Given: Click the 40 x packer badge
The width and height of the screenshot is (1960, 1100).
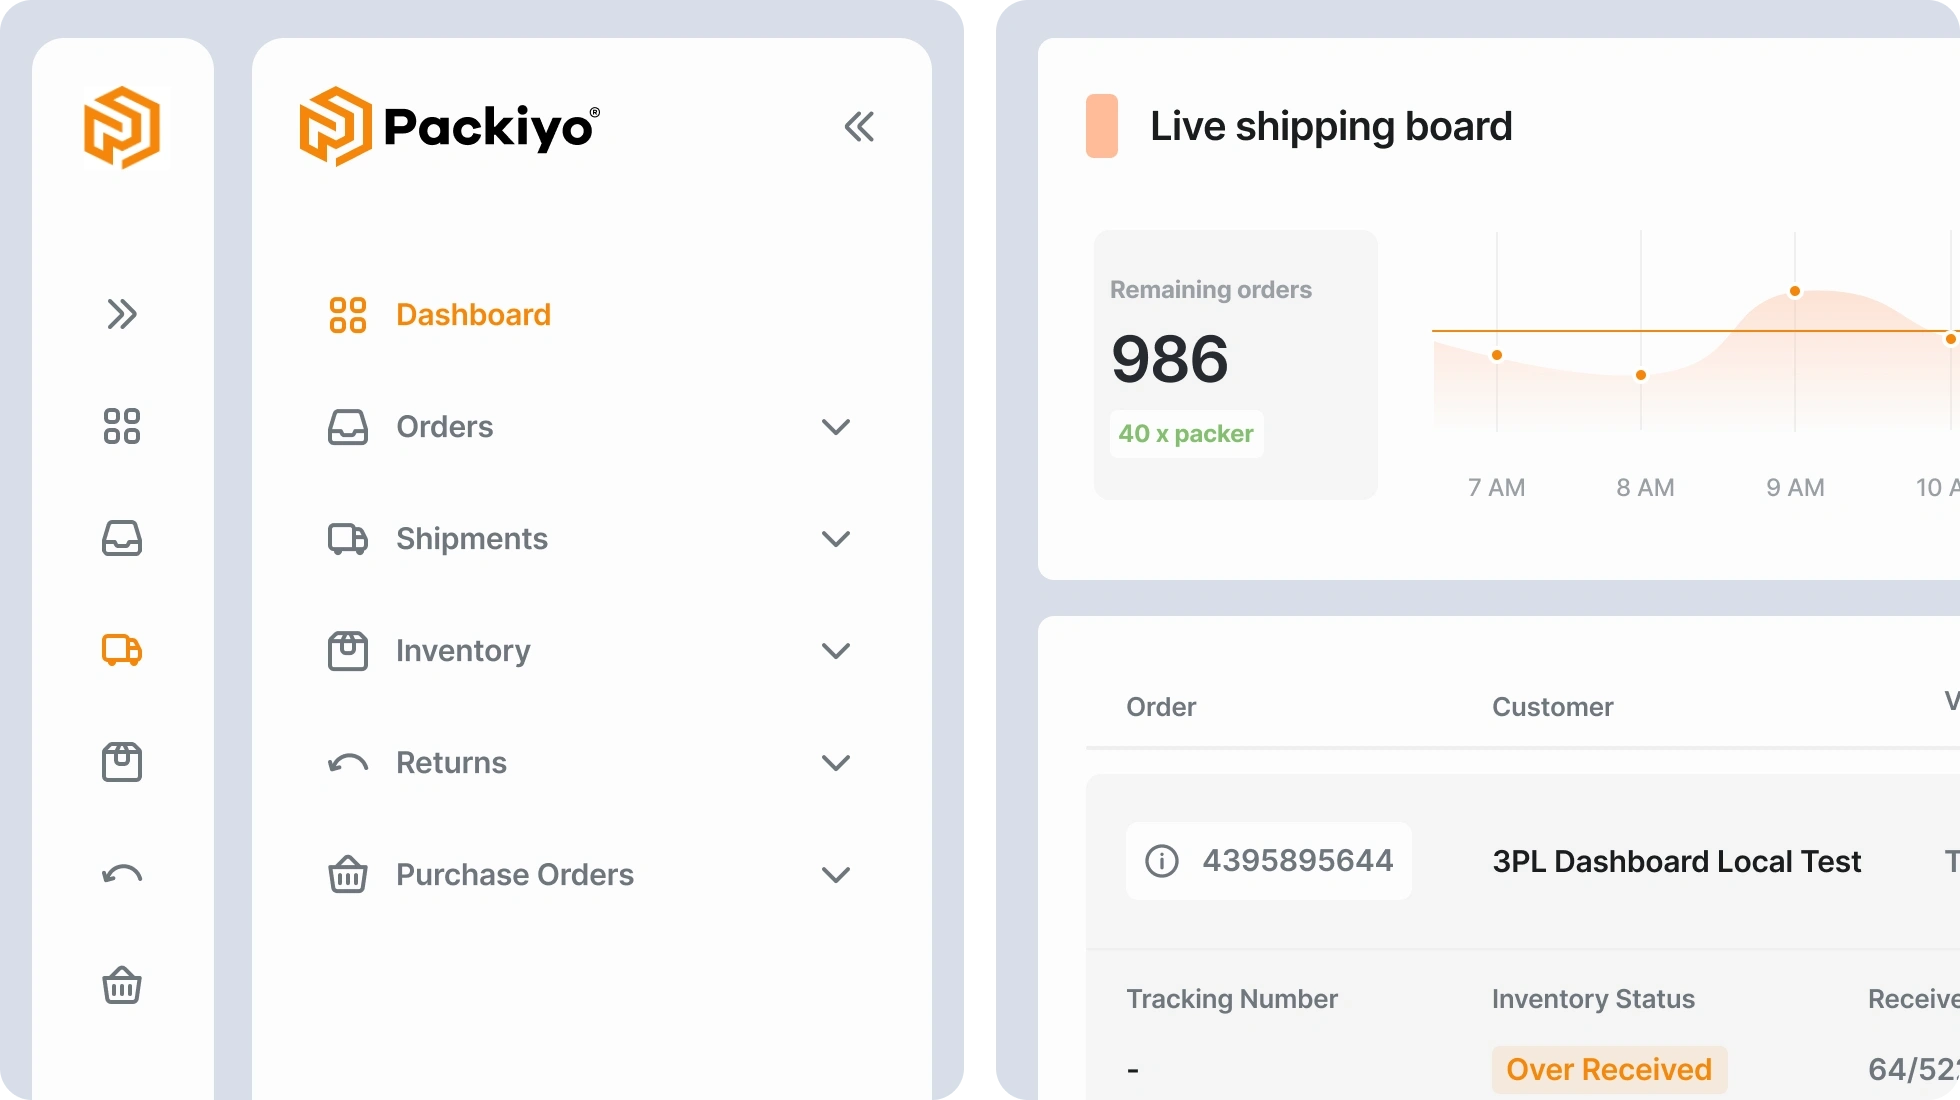Looking at the screenshot, I should pyautogui.click(x=1186, y=434).
